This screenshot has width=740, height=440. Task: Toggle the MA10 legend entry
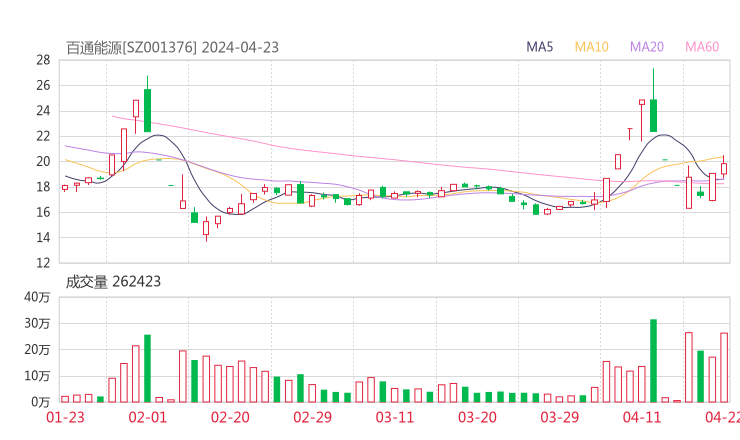(591, 47)
